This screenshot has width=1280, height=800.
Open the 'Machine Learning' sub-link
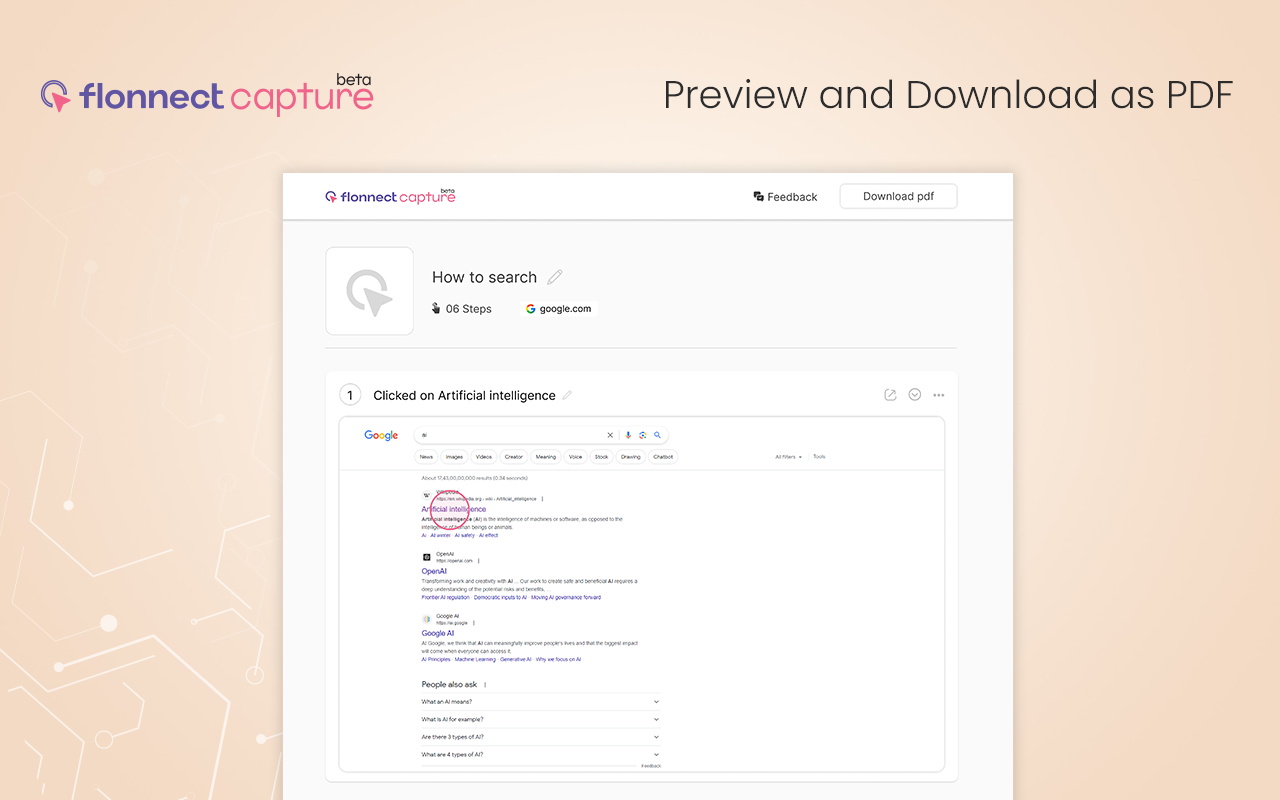475,659
